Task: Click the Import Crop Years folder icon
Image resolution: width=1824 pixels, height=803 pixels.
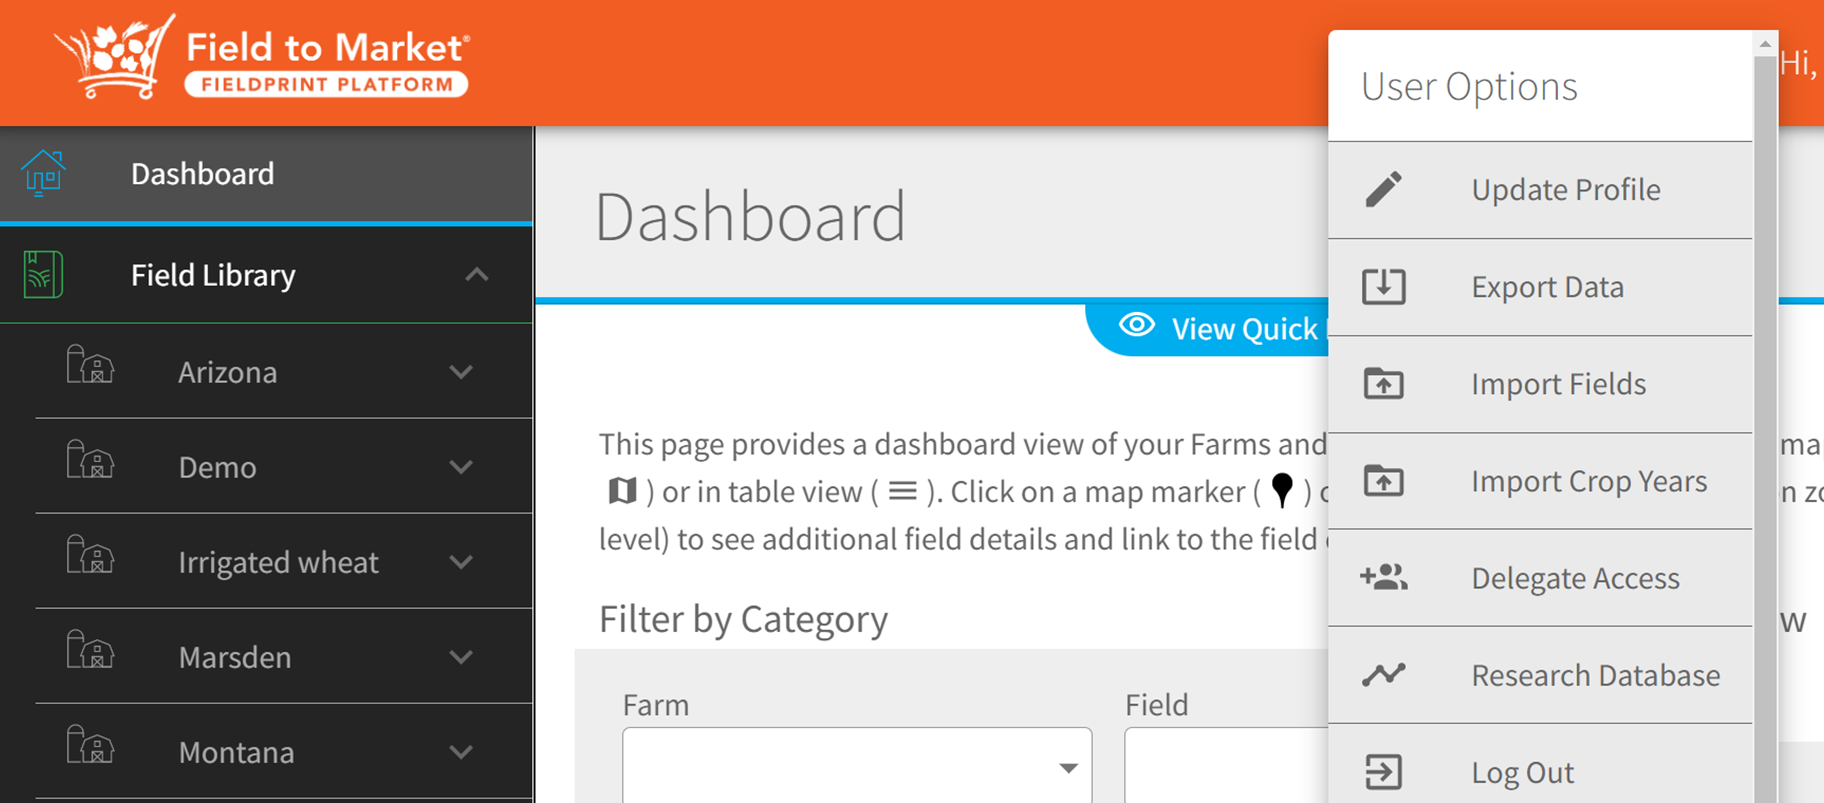Action: pos(1384,480)
